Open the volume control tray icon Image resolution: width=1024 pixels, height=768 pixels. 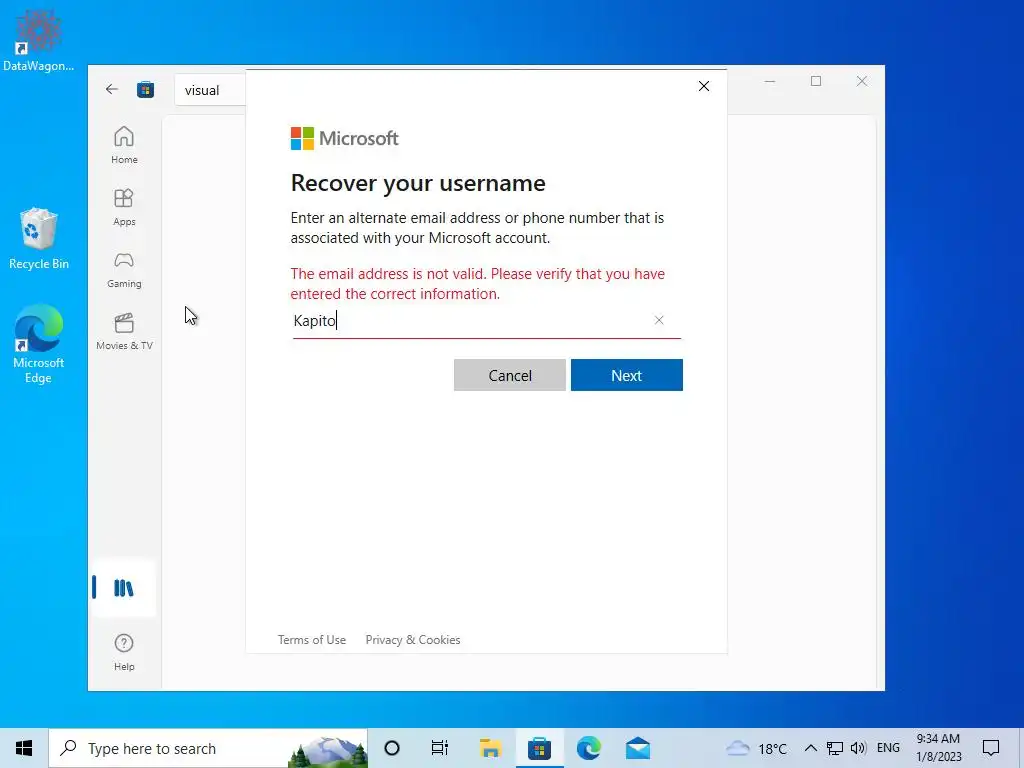(859, 748)
